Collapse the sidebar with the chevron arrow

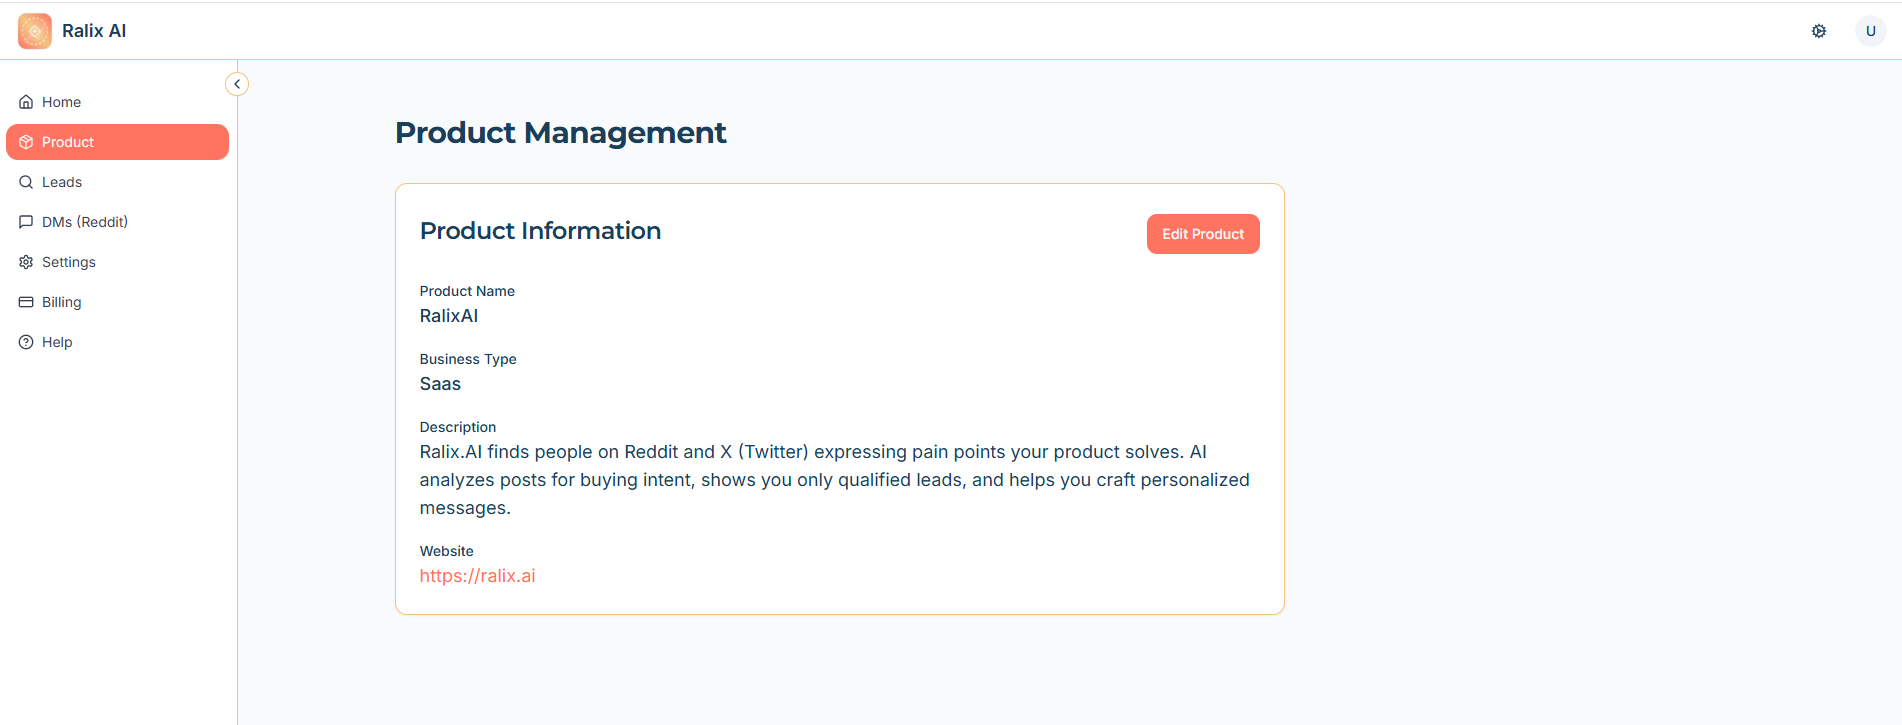pos(237,84)
